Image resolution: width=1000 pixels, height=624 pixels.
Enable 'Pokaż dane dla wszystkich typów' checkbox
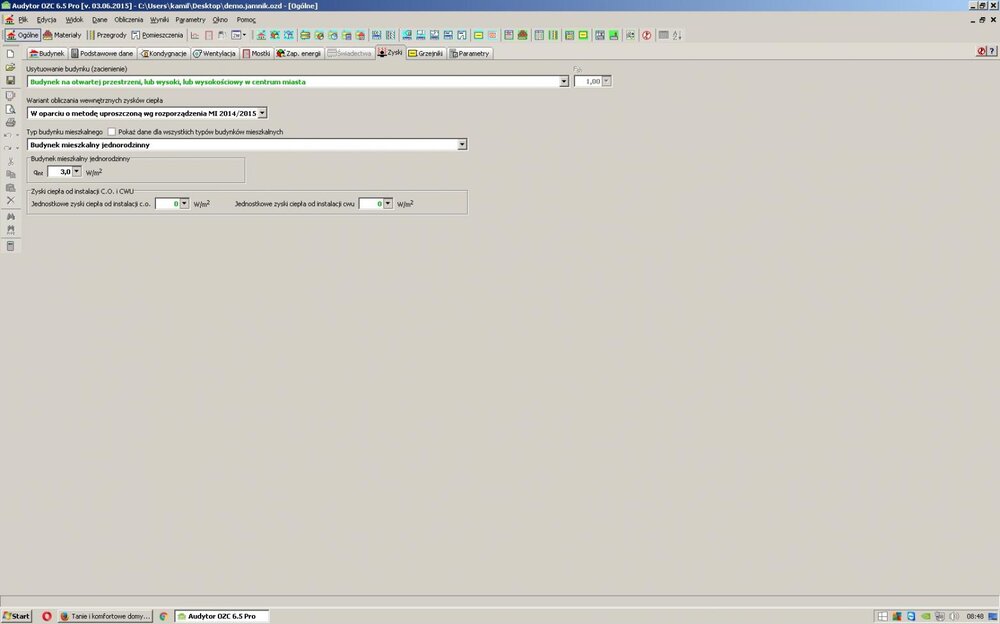pos(111,132)
